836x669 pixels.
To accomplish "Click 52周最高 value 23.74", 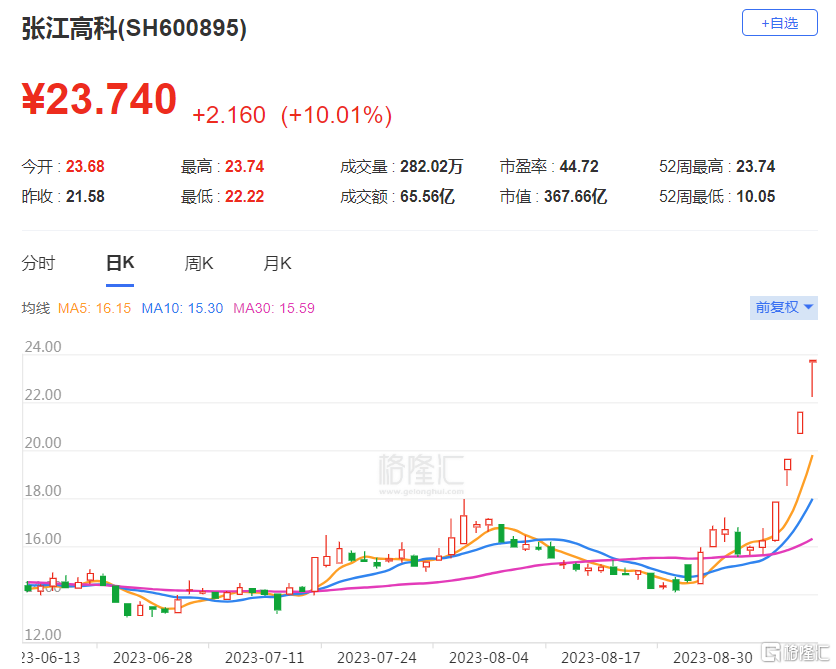I will click(x=755, y=166).
